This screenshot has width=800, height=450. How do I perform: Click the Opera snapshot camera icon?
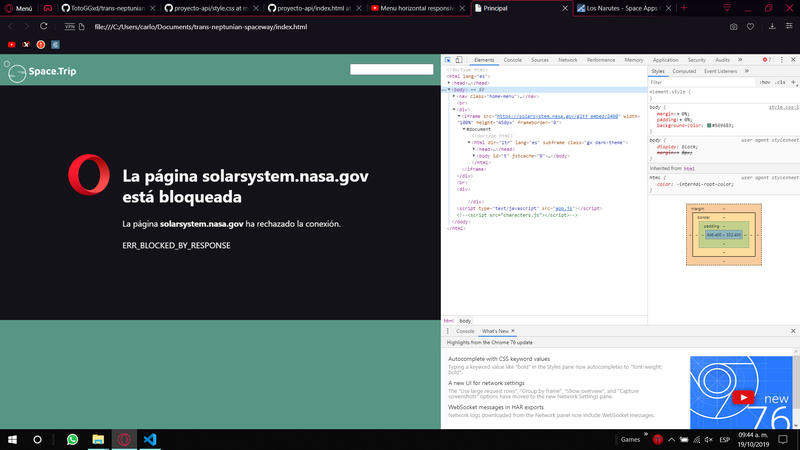coord(734,26)
